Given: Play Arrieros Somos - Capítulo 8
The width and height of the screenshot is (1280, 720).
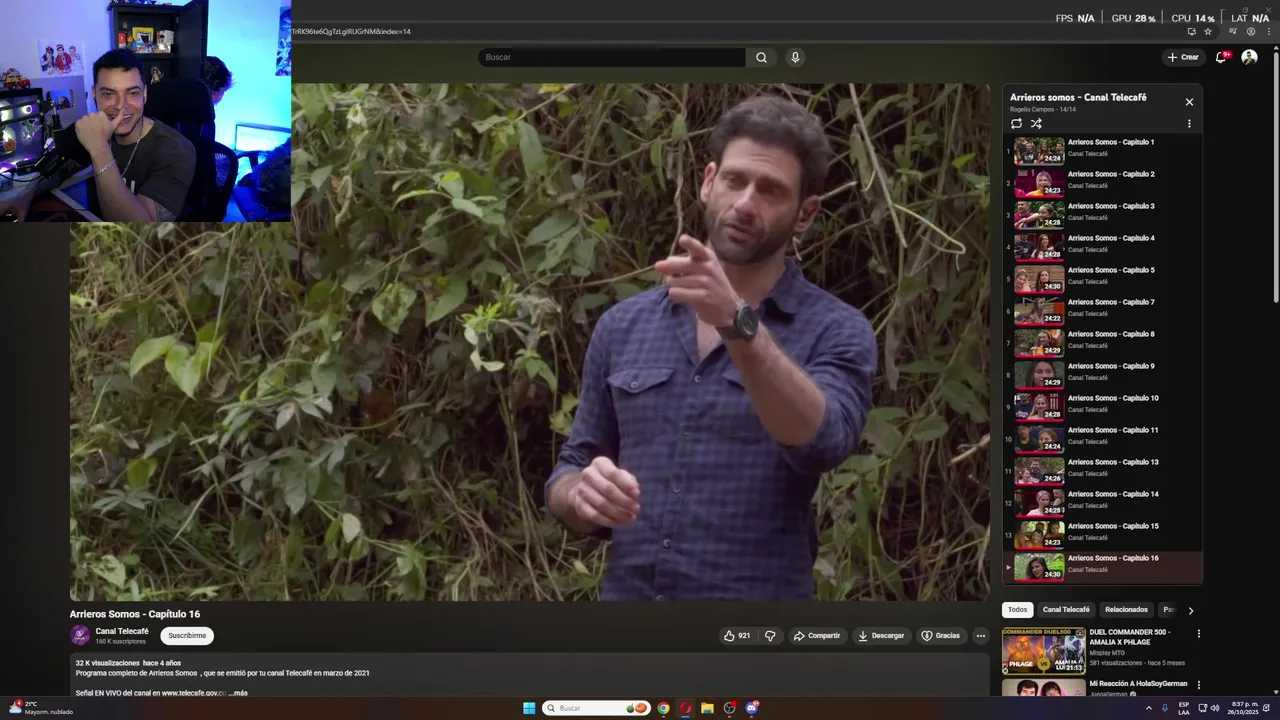Looking at the screenshot, I should pos(1104,342).
